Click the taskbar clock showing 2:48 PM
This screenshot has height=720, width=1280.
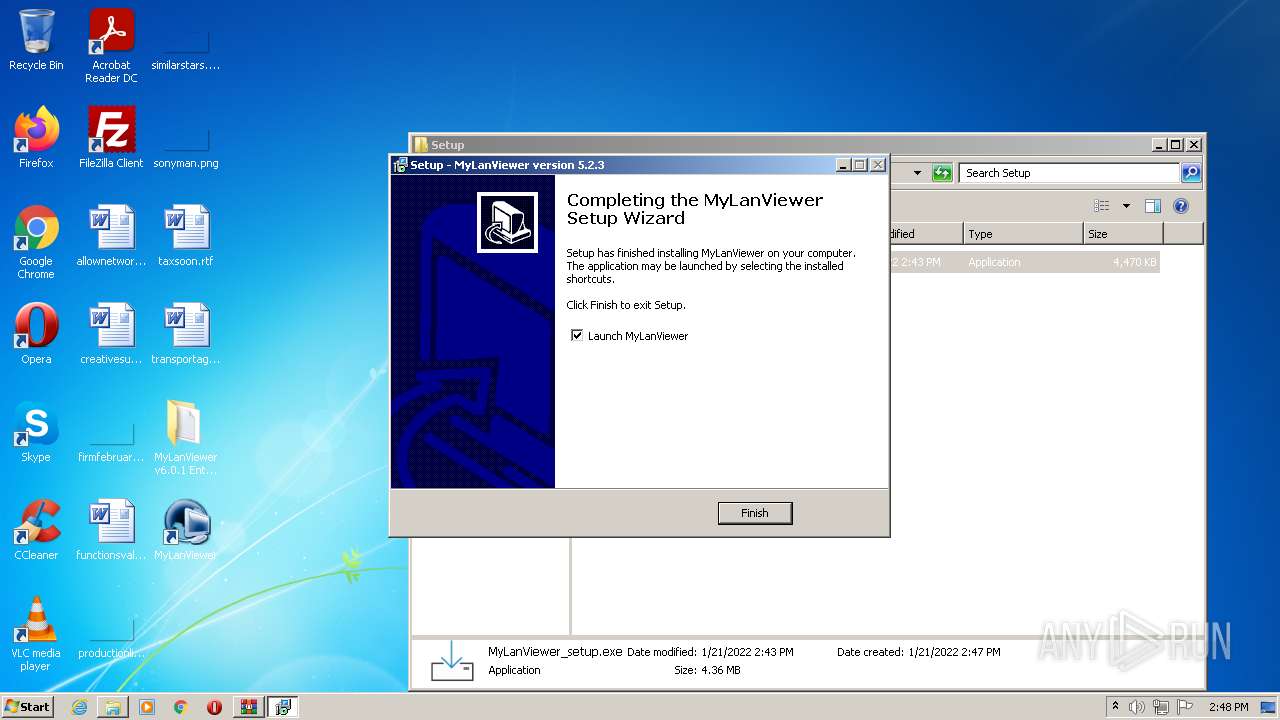(1228, 707)
